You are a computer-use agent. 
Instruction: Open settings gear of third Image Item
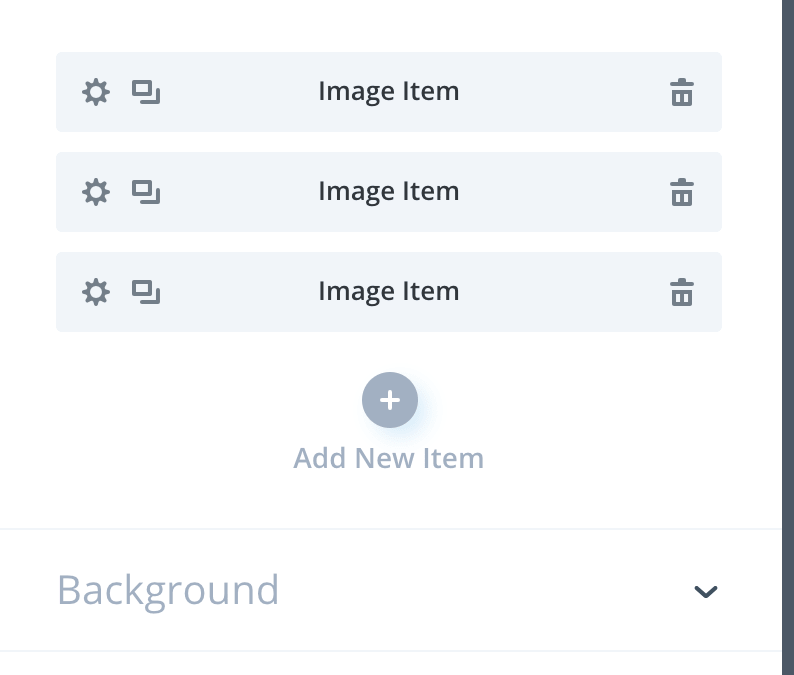click(x=95, y=292)
